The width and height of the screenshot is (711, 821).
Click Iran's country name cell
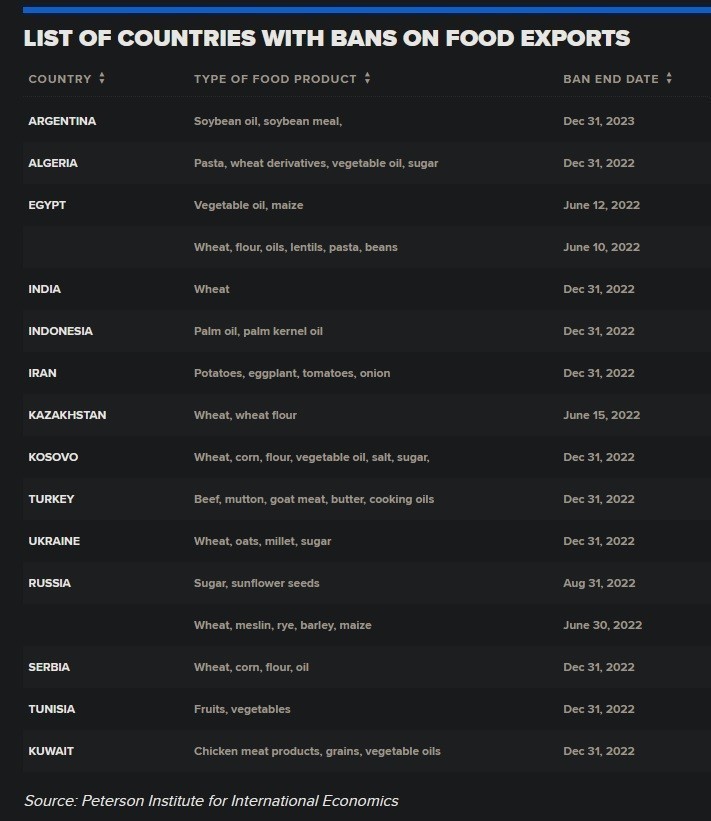pyautogui.click(x=43, y=373)
